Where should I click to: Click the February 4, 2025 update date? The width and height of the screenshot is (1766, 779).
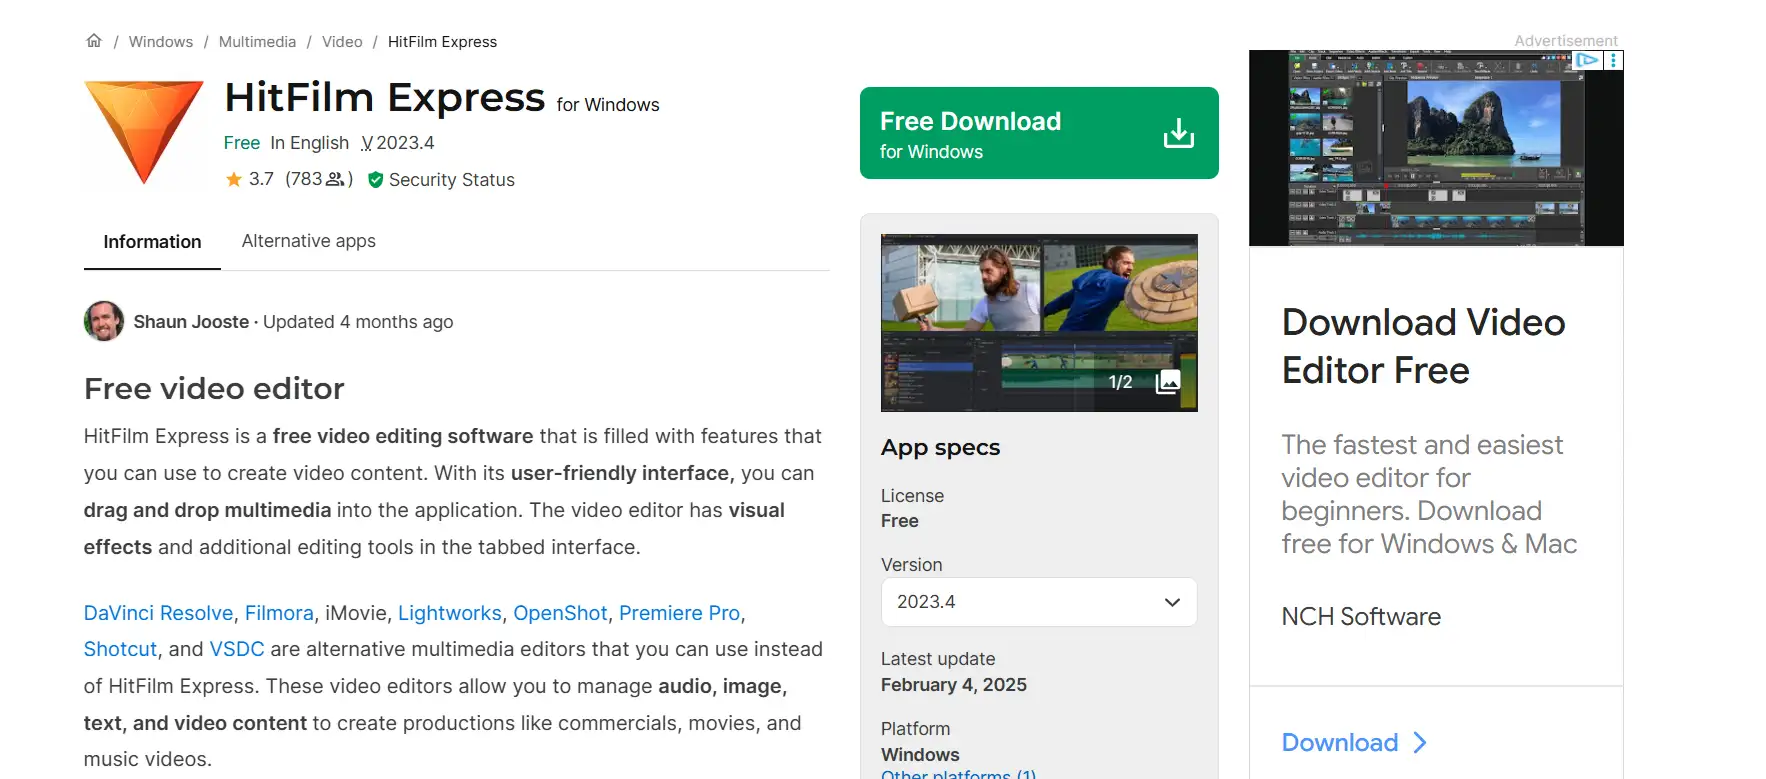pyautogui.click(x=954, y=685)
